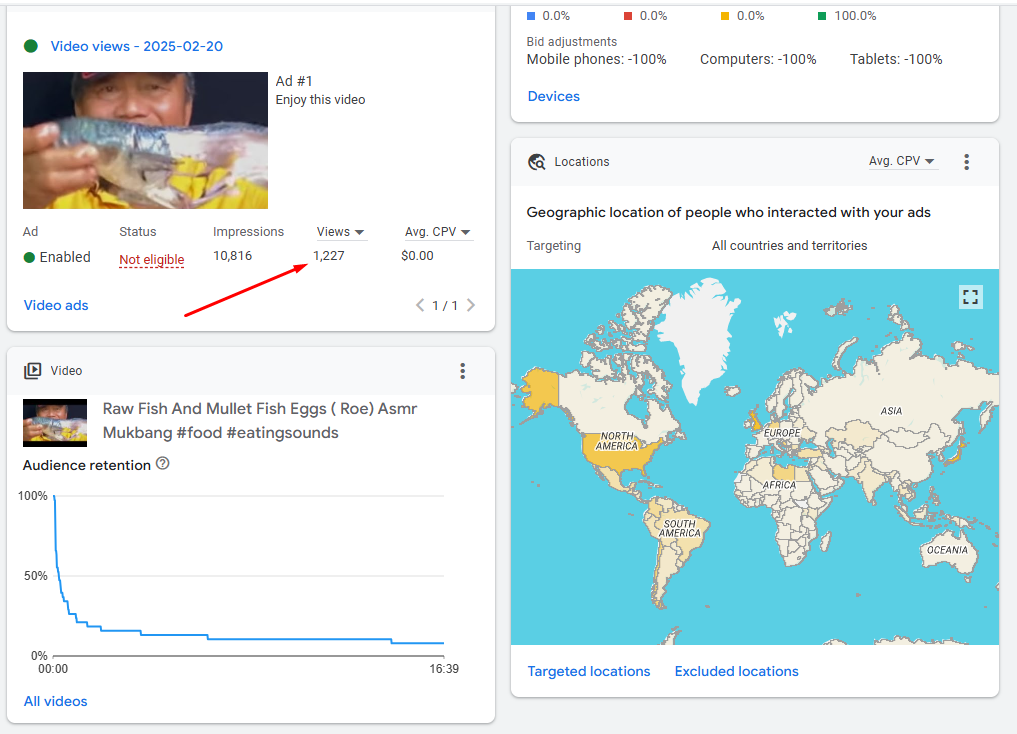
Task: Click the Audience retention help icon
Action: click(163, 464)
